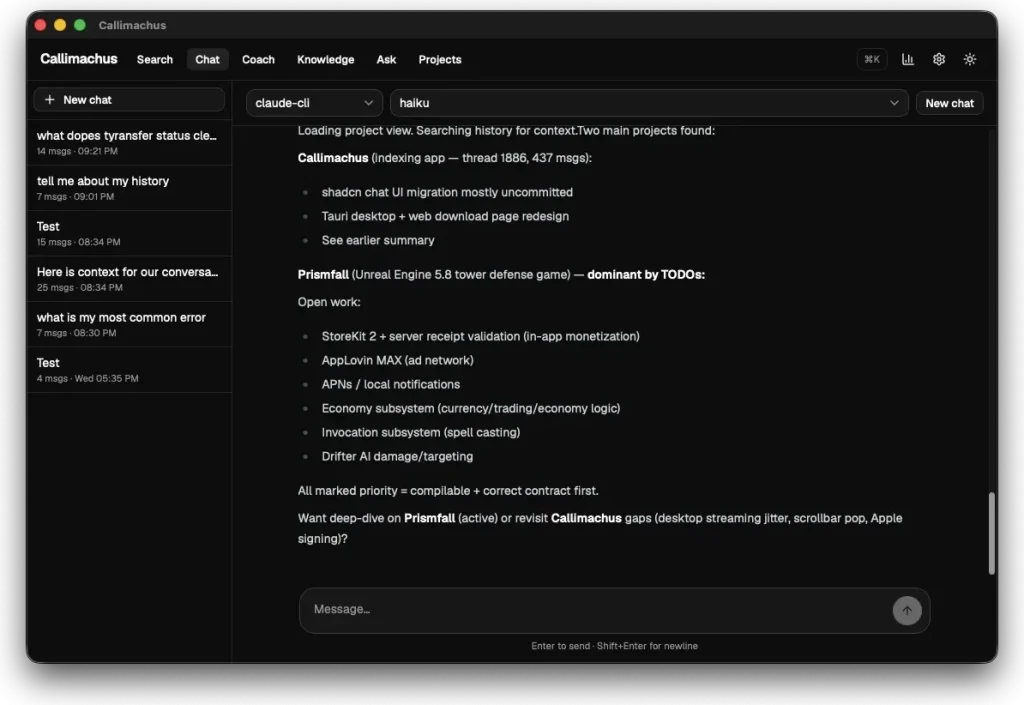Click New chat button at top right

(x=949, y=103)
